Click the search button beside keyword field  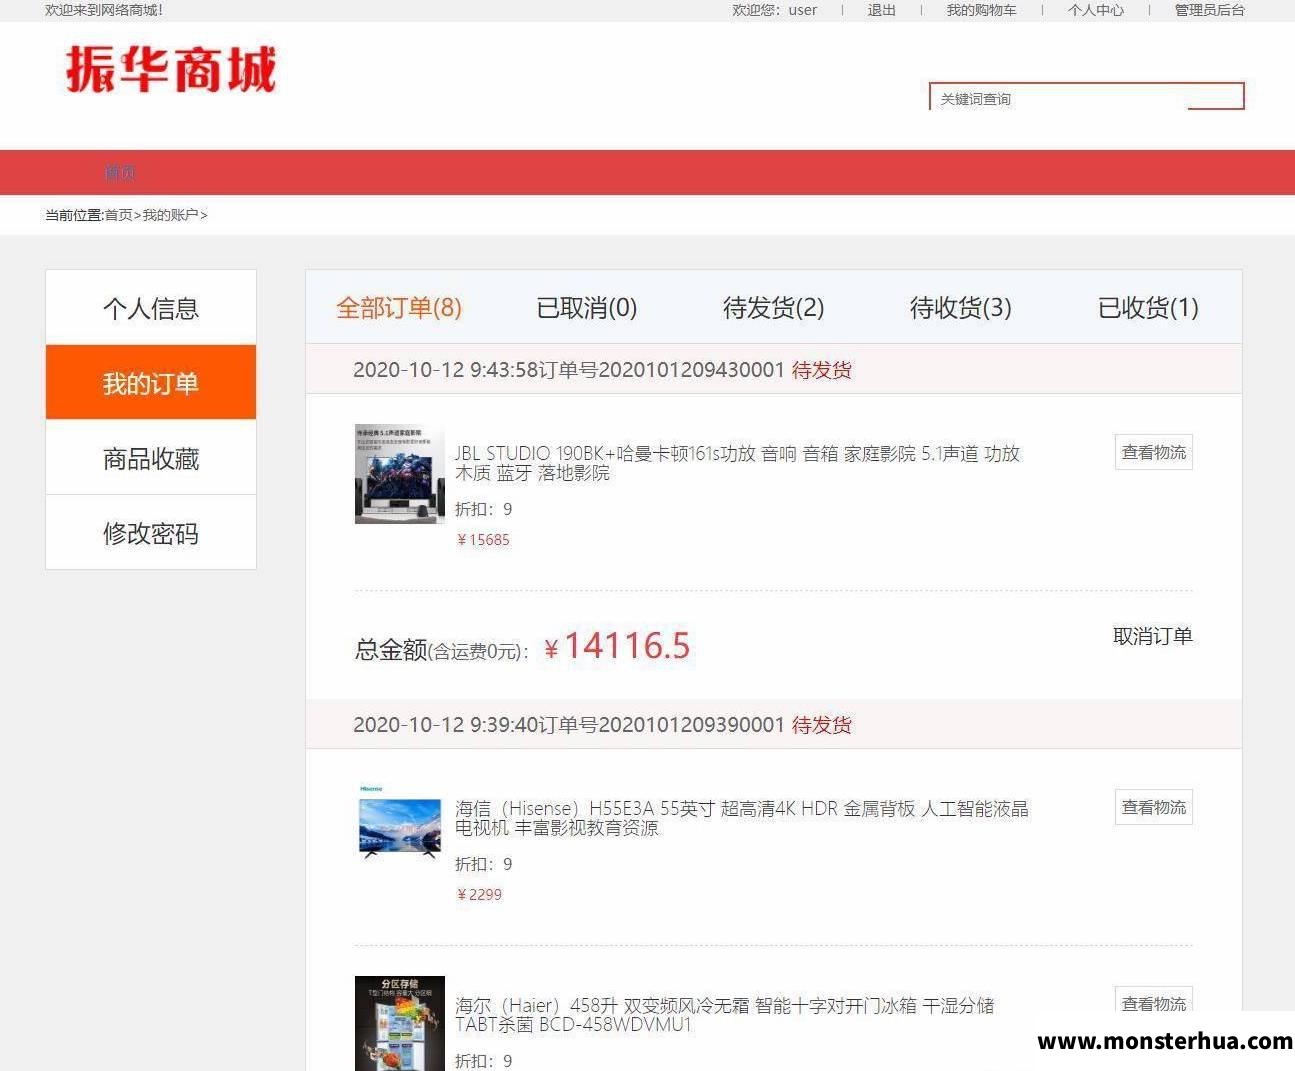[x=1215, y=97]
